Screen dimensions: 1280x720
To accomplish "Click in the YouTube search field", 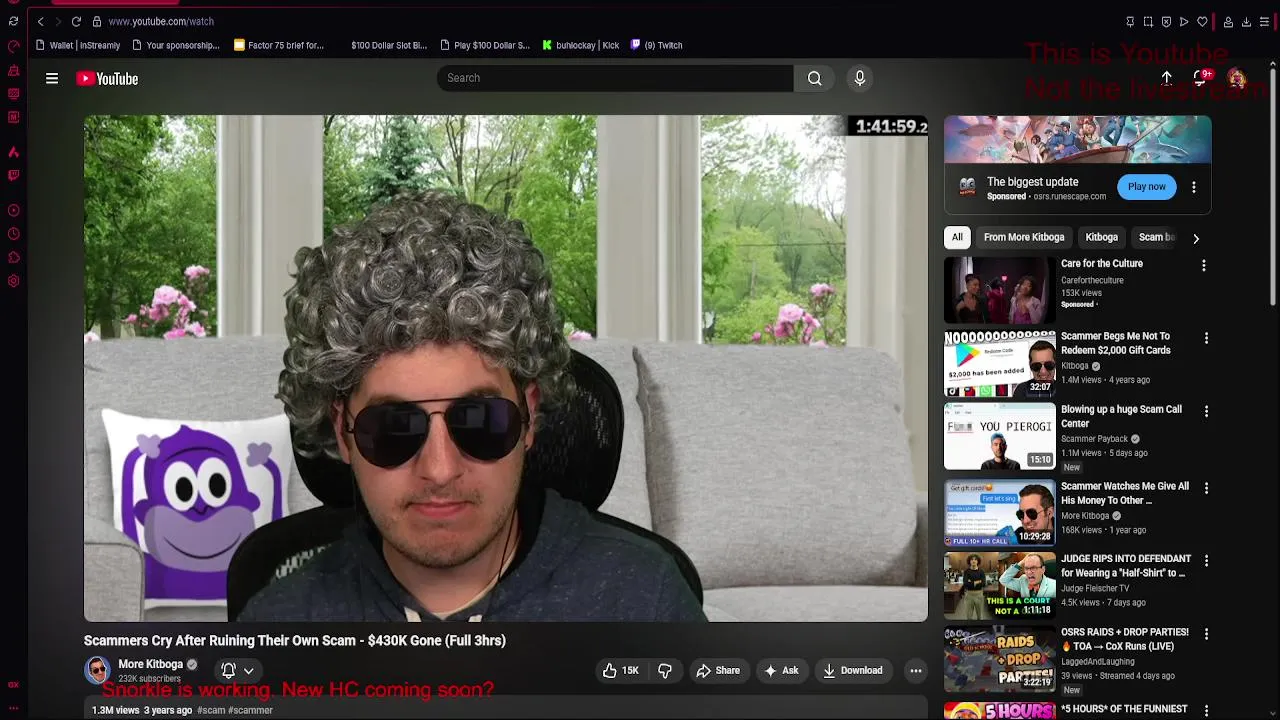I will tap(615, 78).
